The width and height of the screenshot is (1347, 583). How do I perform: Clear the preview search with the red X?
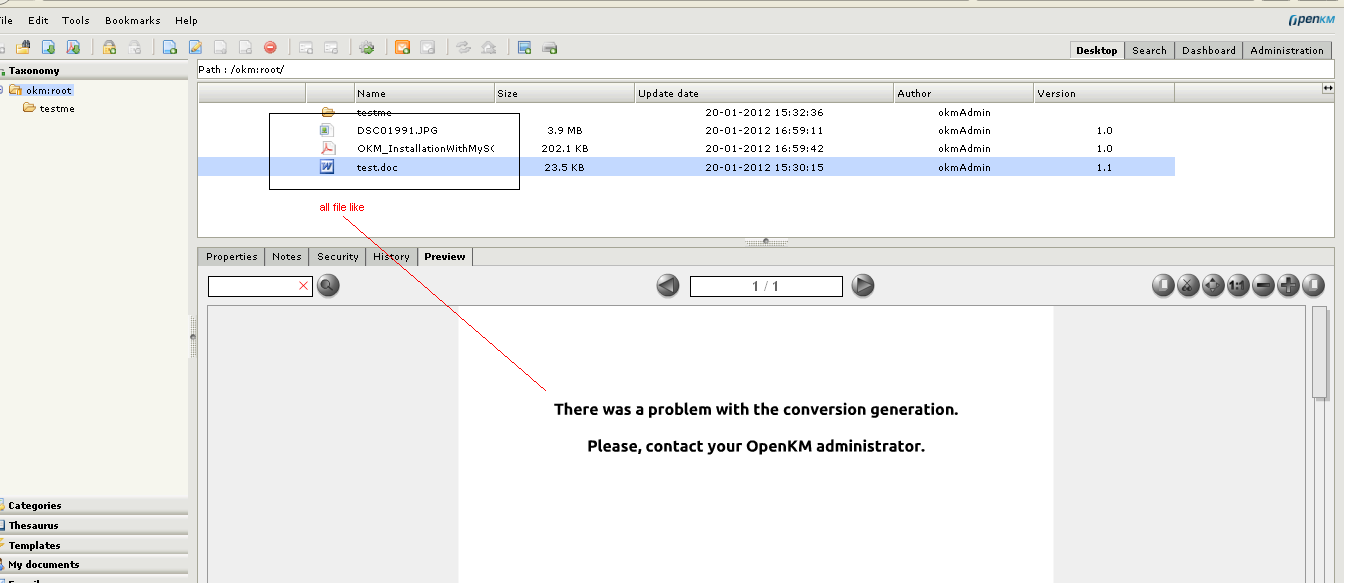click(305, 285)
